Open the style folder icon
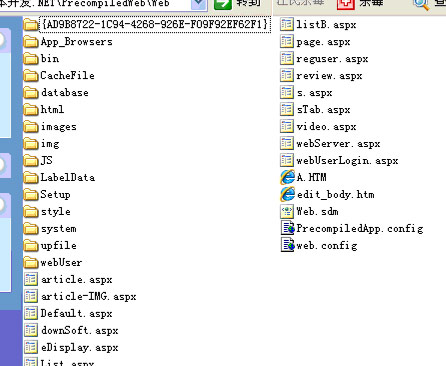The height and width of the screenshot is (366, 446). click(31, 212)
